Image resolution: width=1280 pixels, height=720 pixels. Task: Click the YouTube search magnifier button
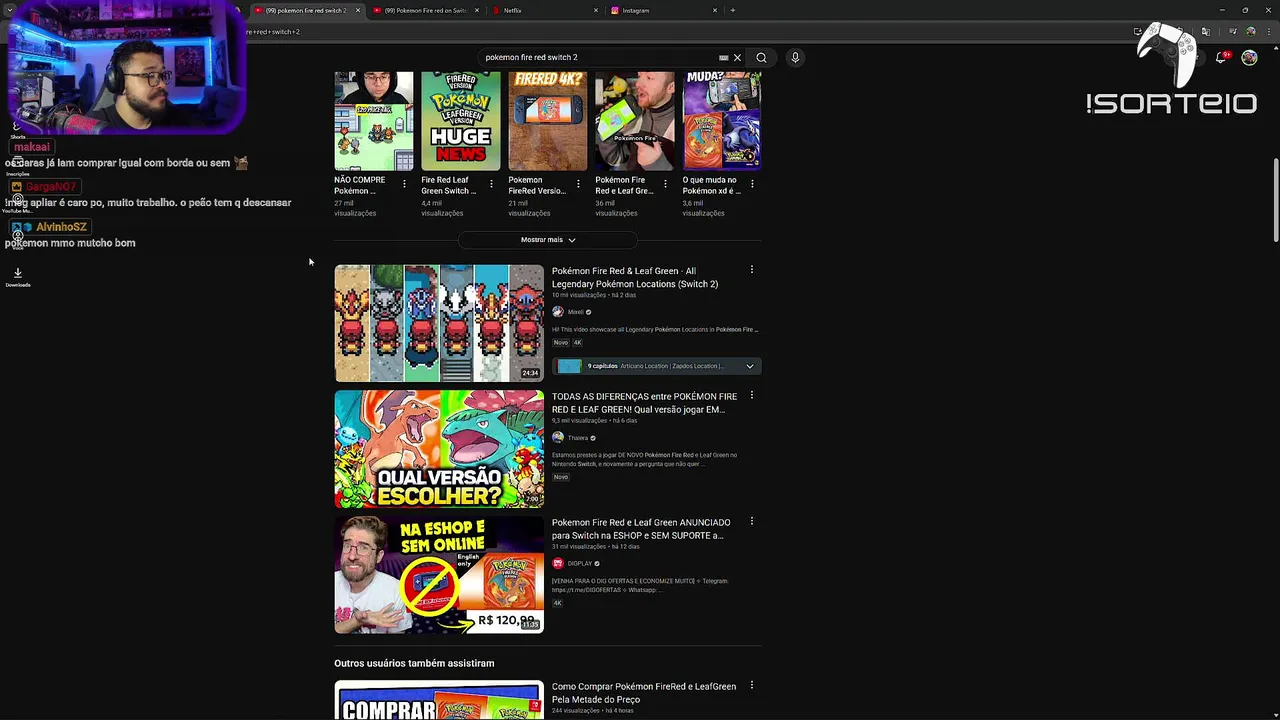click(x=761, y=57)
